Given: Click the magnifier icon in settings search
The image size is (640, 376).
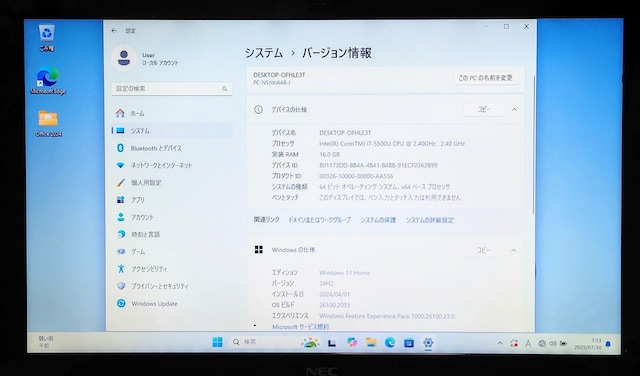Looking at the screenshot, I should point(224,89).
